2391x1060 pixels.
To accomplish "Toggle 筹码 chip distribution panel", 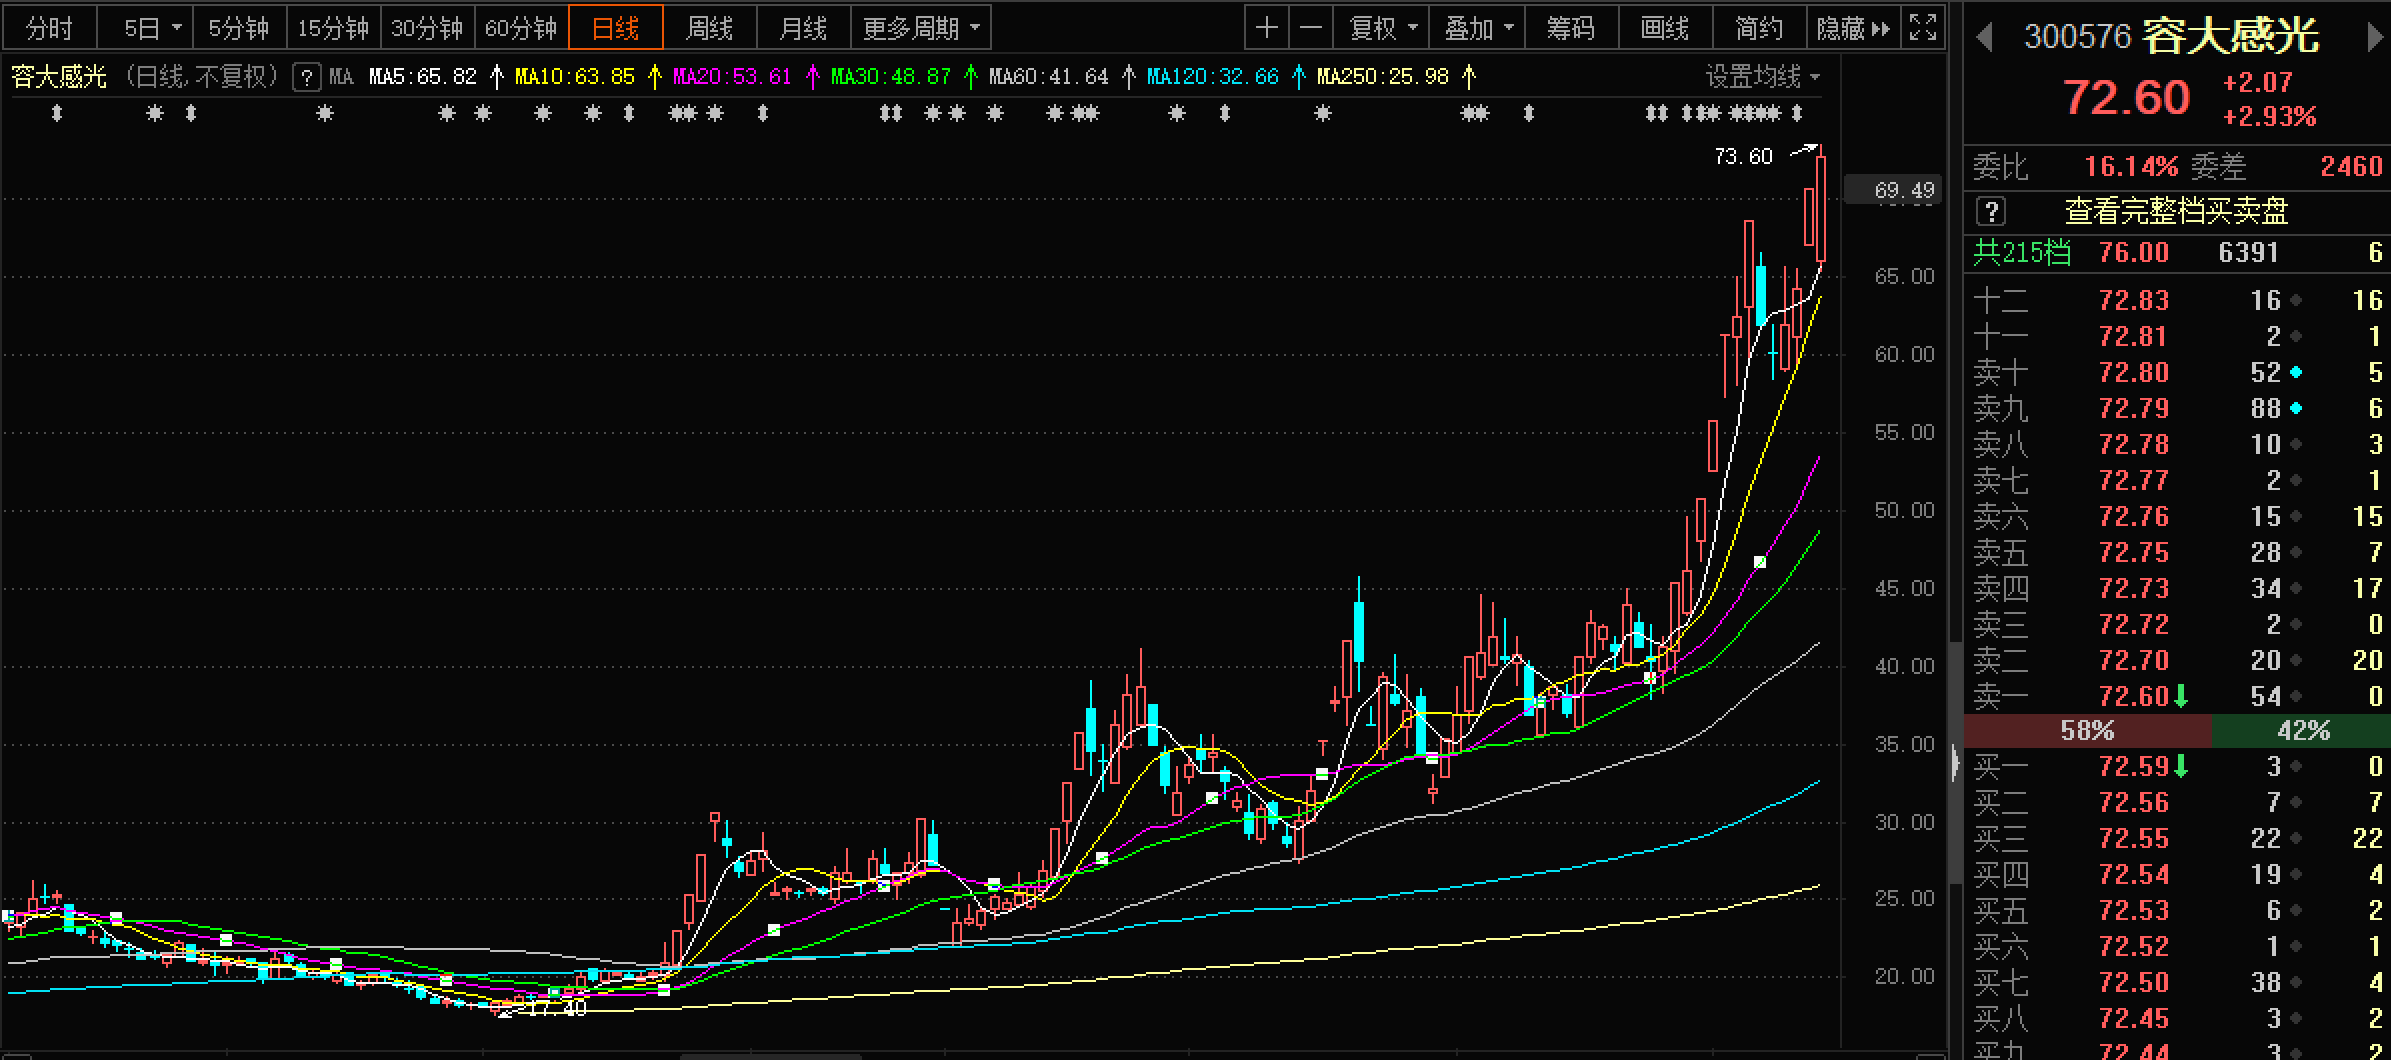I will point(1571,28).
